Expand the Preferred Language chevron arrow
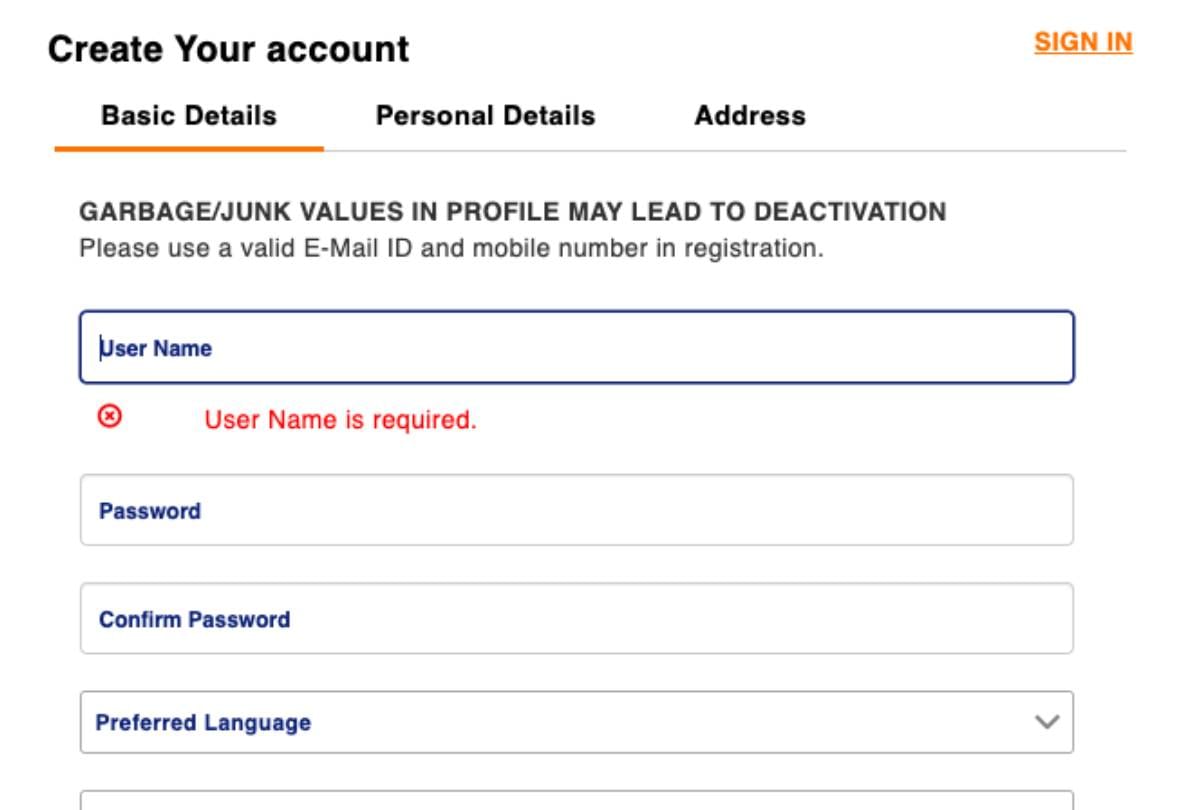 click(1047, 721)
